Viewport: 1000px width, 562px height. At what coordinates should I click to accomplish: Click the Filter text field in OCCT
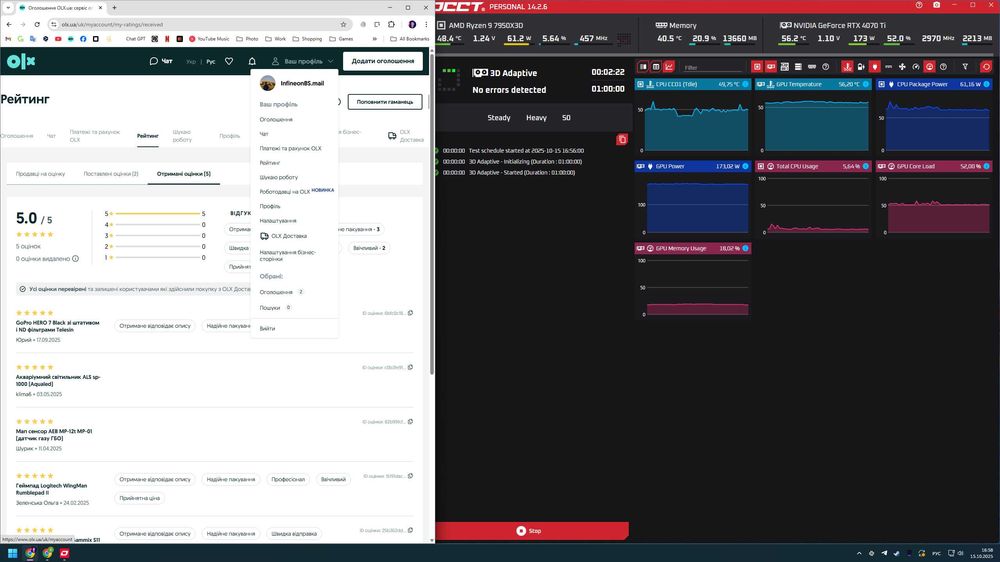point(711,68)
